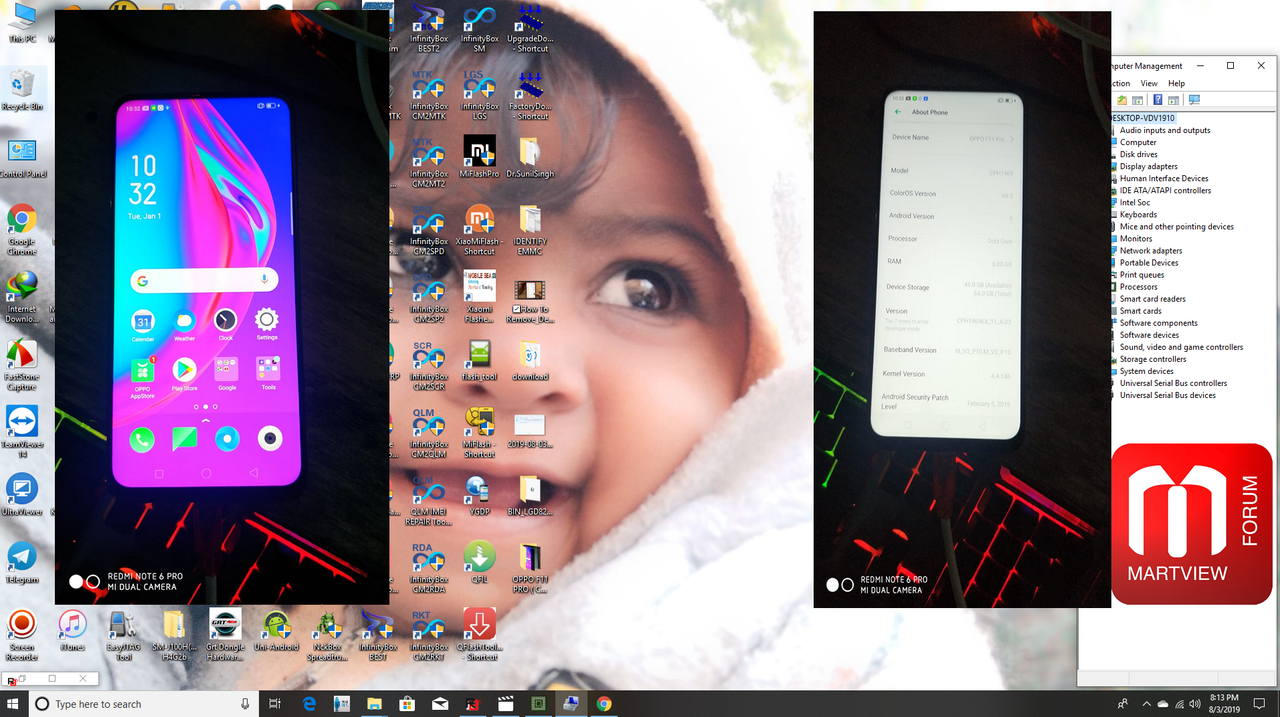Open the InfinityBox CM2SPD shortcut
The image size is (1280, 717).
429,230
